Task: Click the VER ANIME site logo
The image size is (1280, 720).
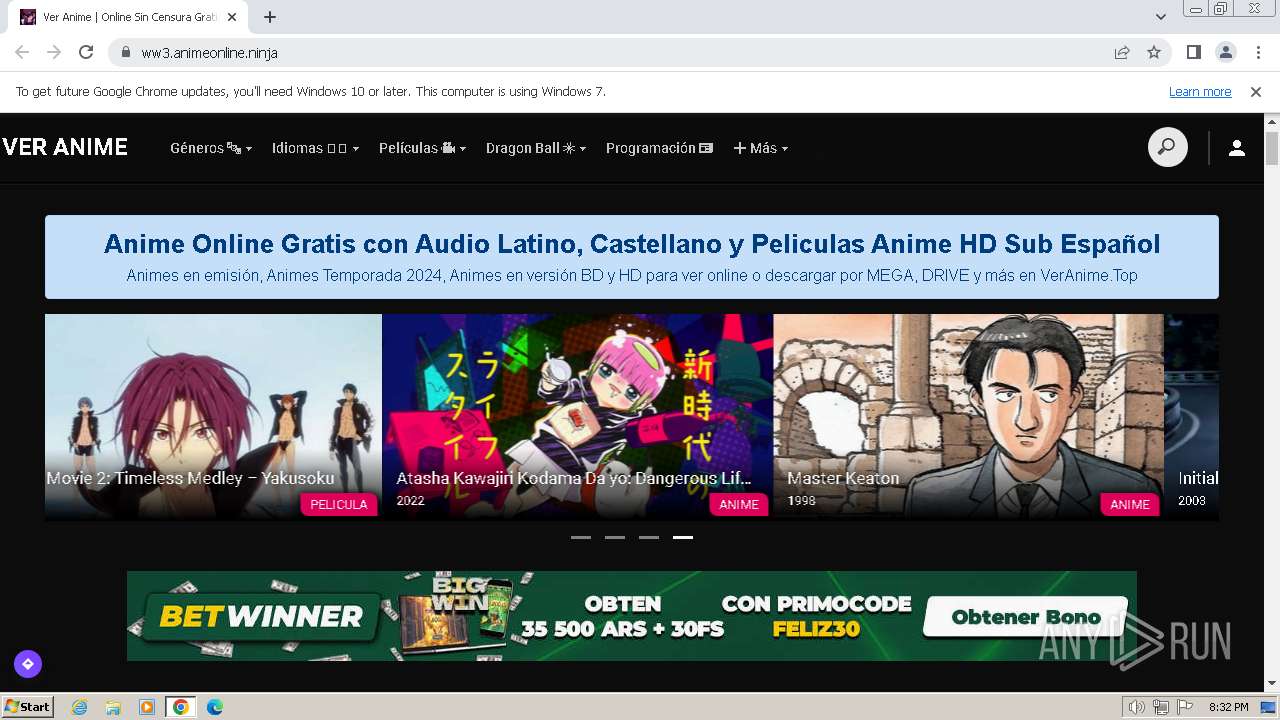Action: [x=65, y=148]
